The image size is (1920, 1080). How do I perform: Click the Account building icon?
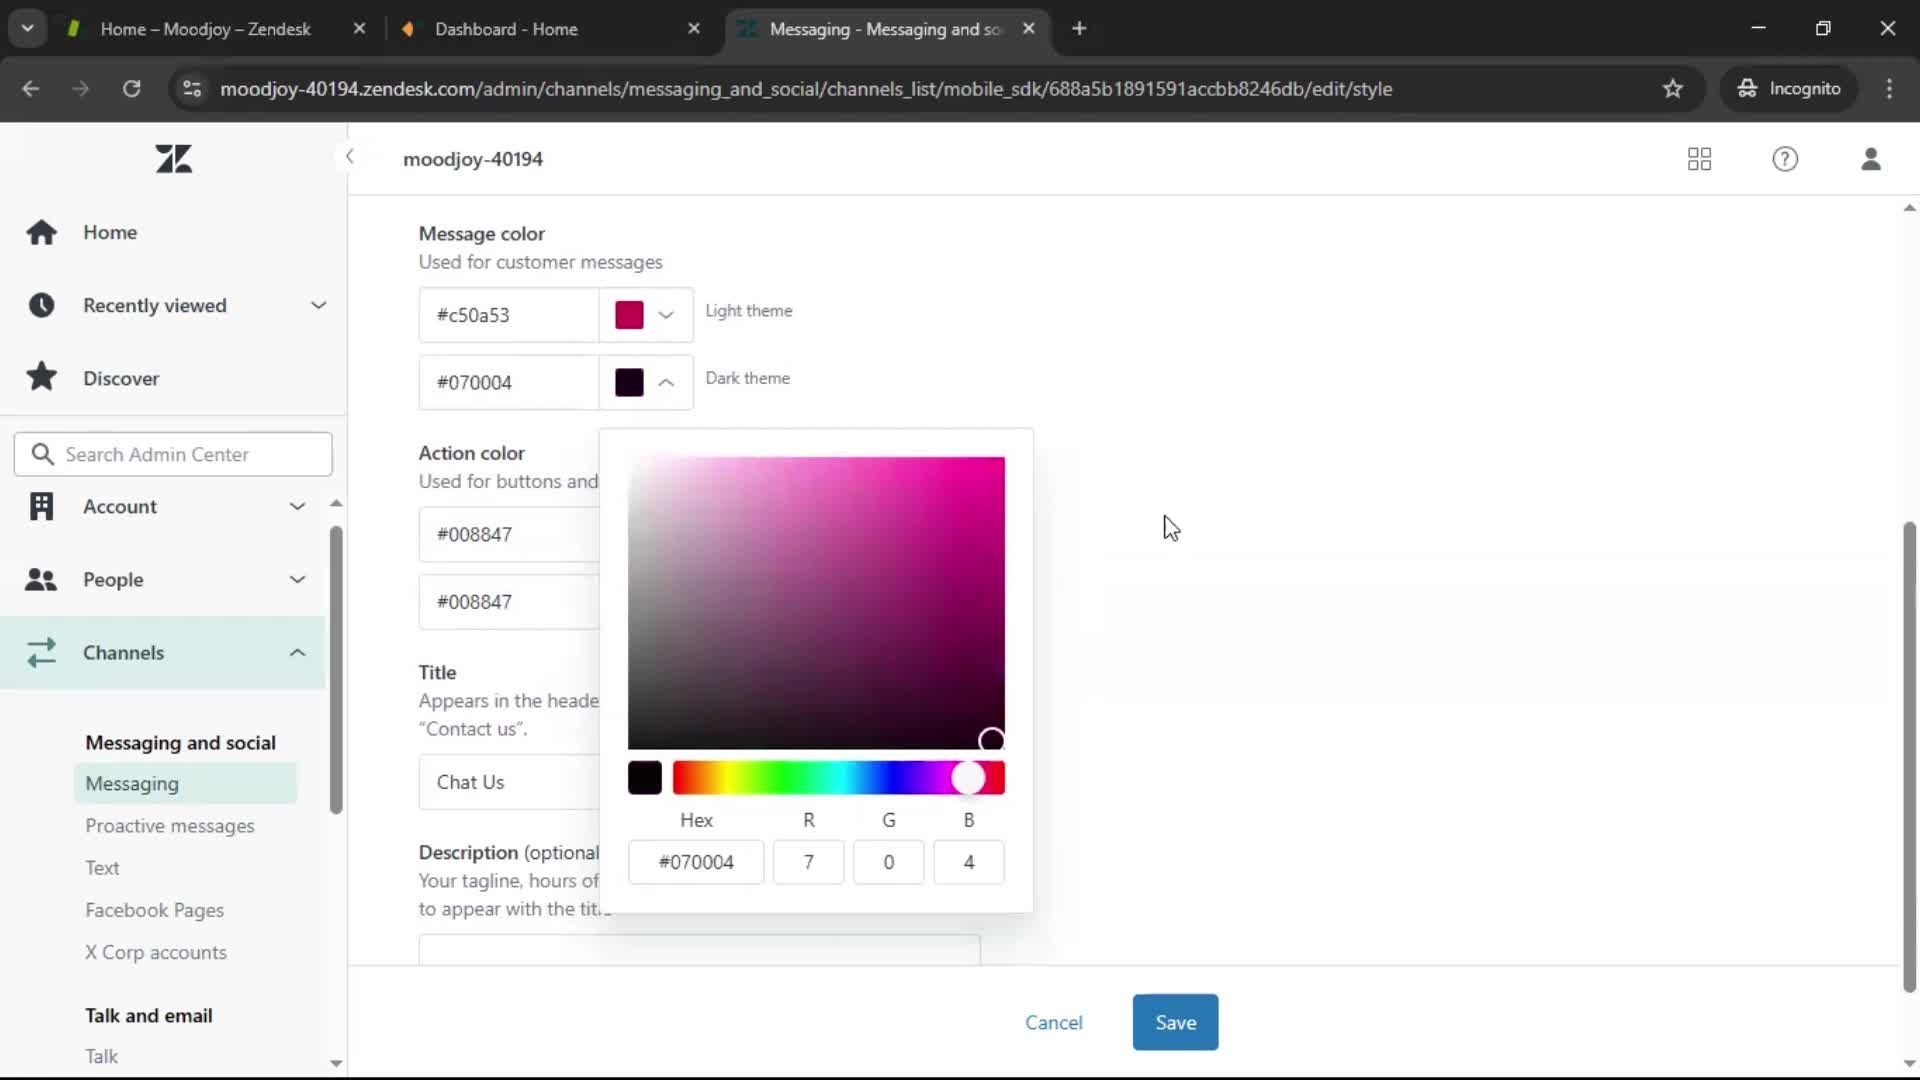pos(41,506)
